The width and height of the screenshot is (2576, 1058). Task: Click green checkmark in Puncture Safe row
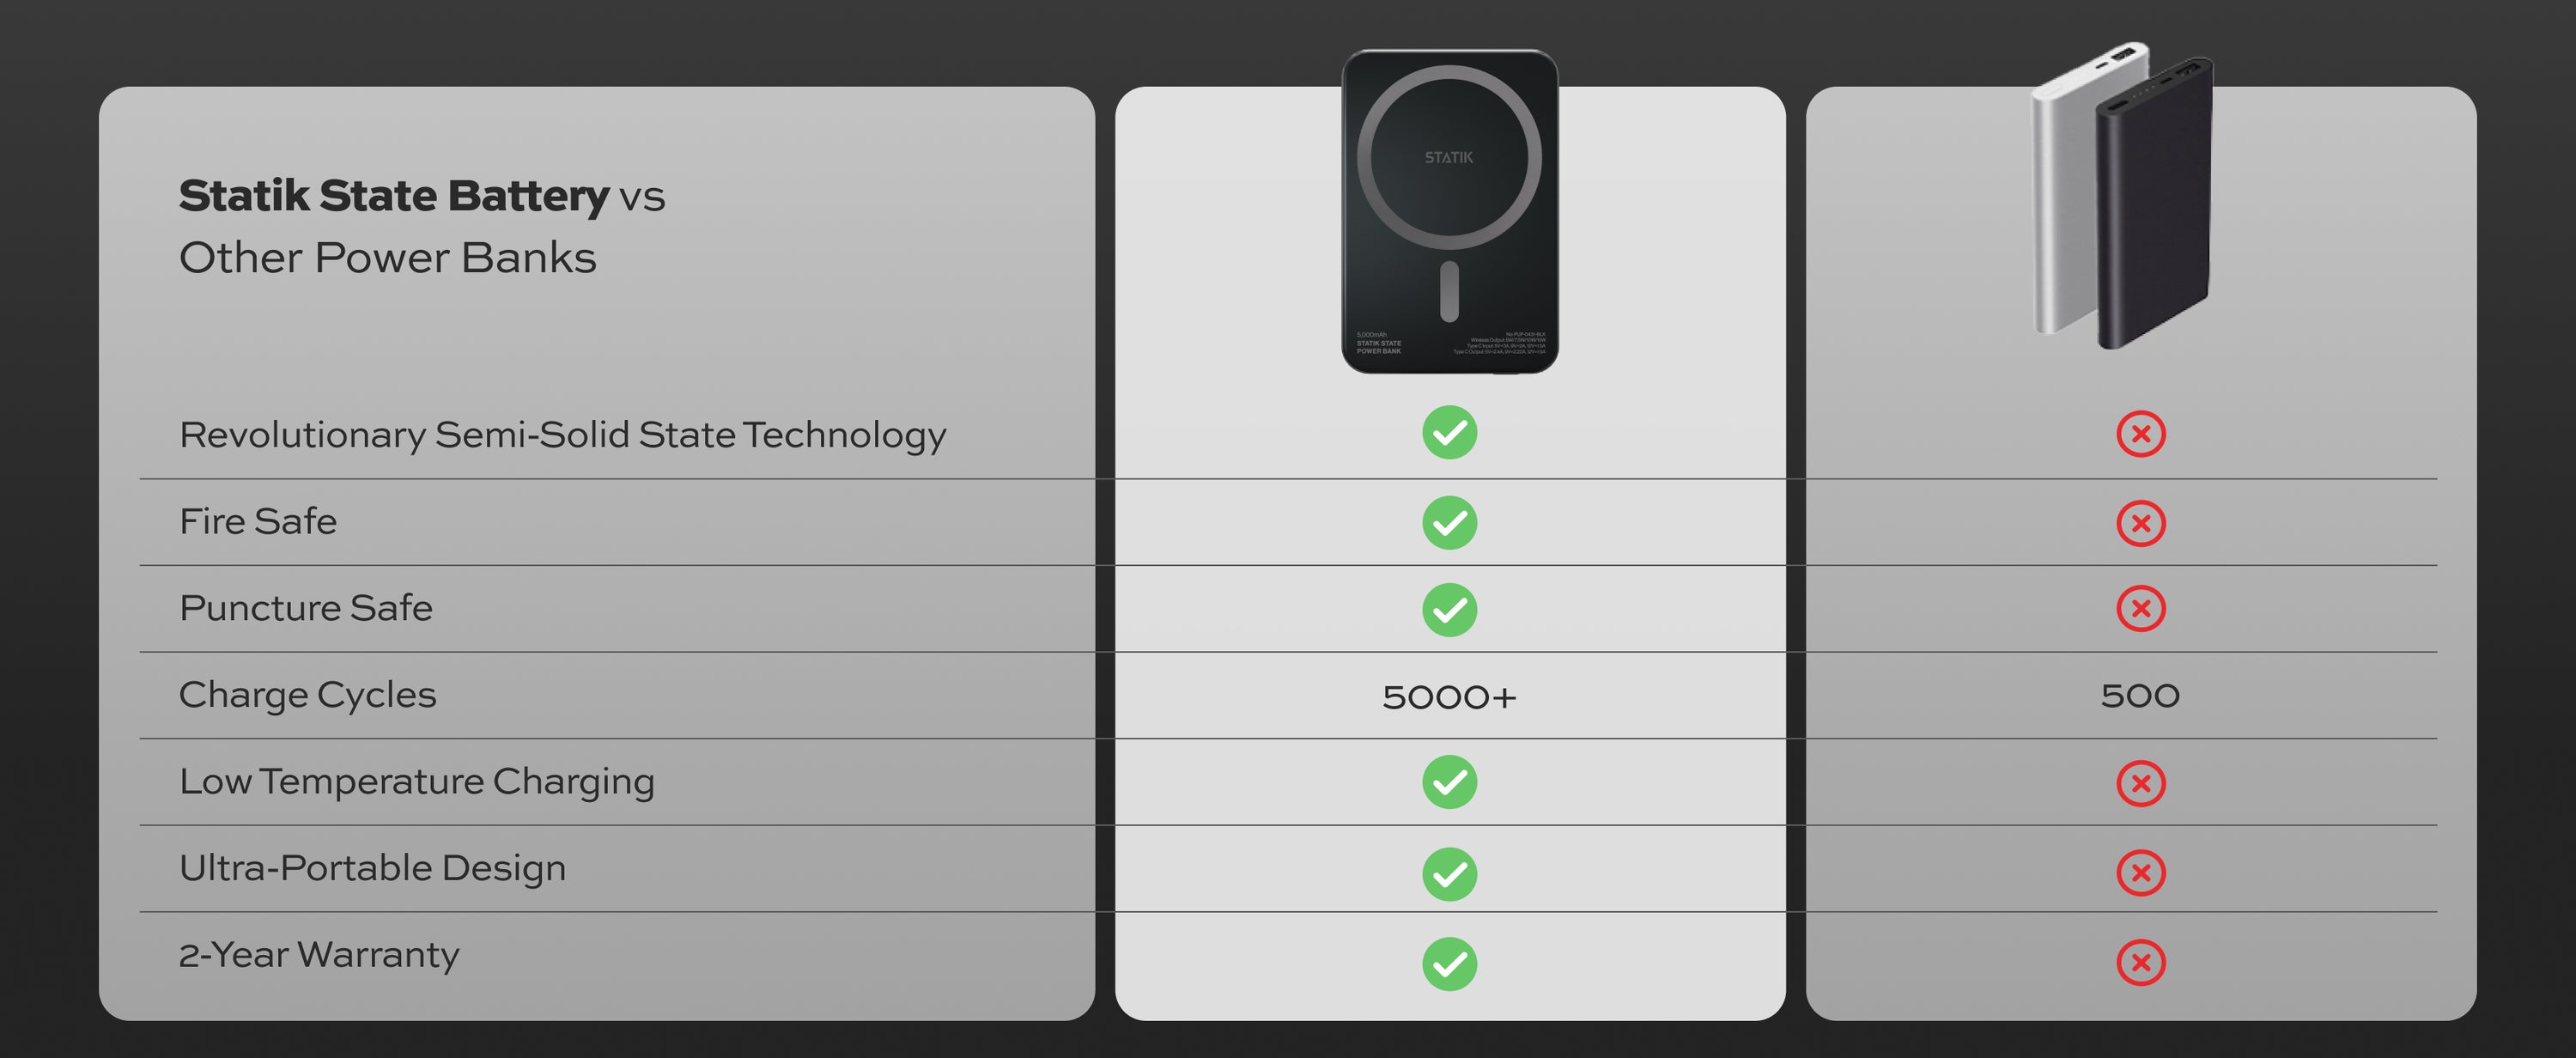(x=1449, y=610)
